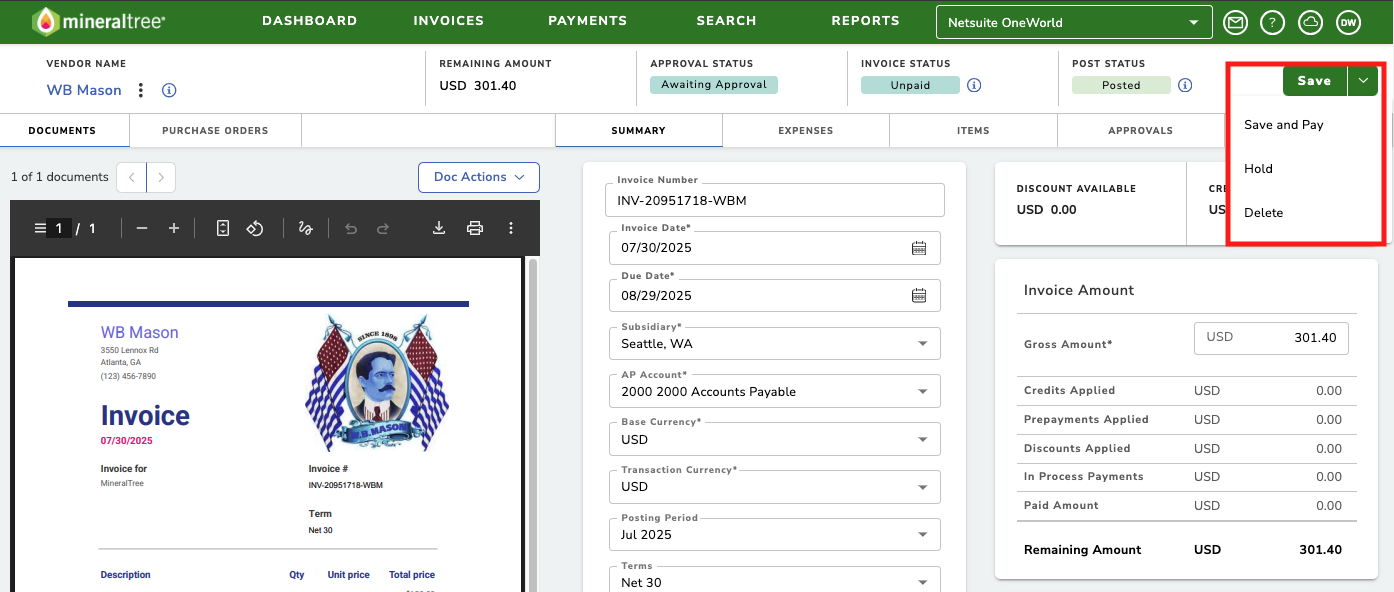Switch to DOCUMENTS tab
The width and height of the screenshot is (1394, 592).
pyautogui.click(x=62, y=131)
